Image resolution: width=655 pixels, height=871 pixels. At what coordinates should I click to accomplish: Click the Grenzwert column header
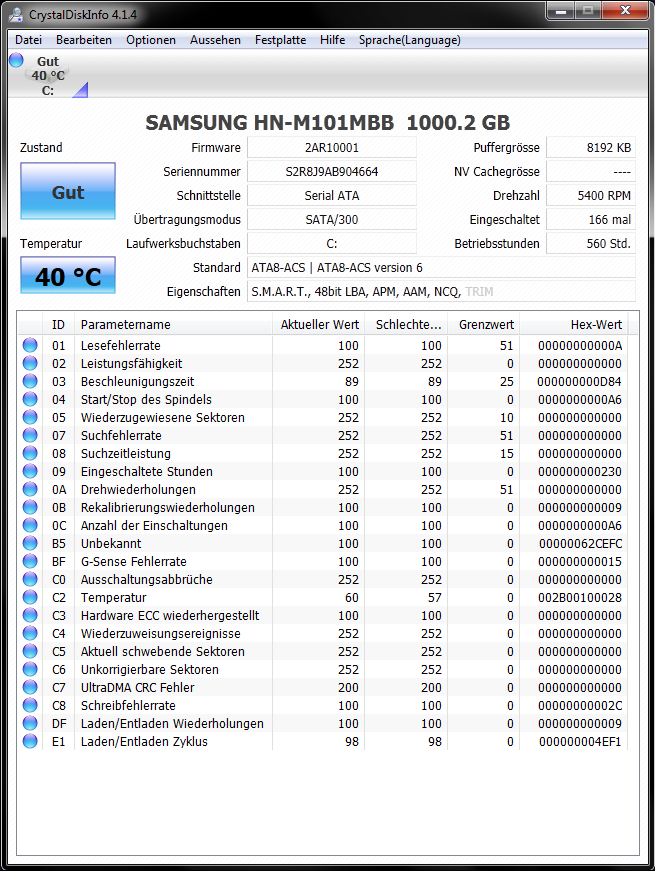[484, 324]
